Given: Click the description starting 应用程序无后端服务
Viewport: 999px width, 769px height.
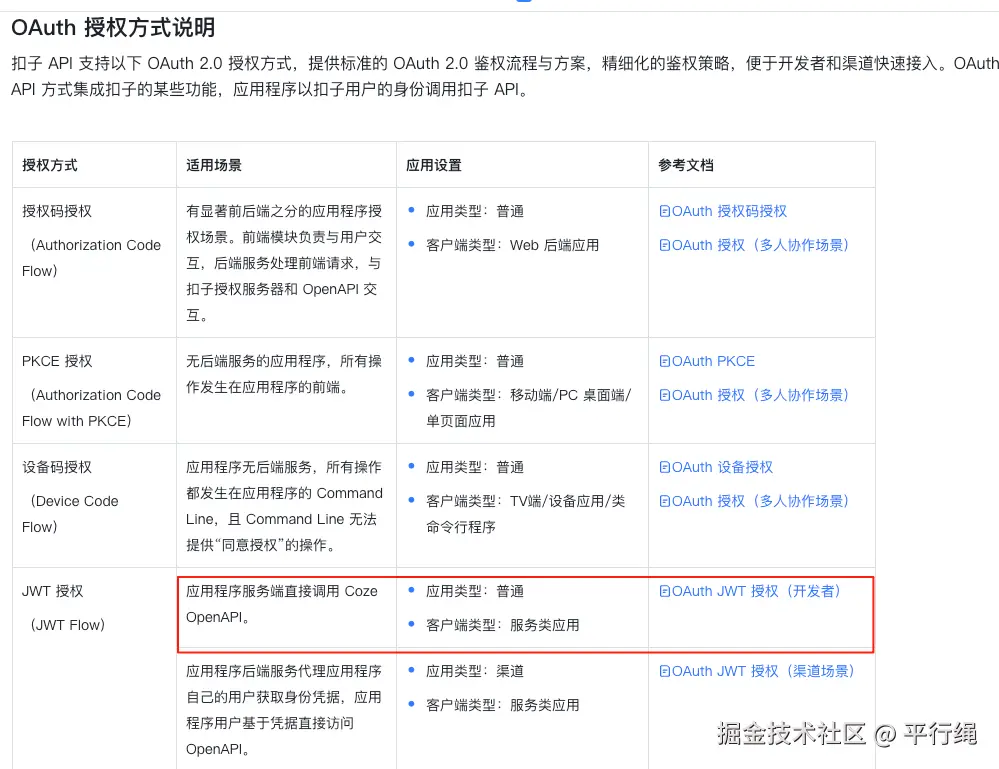Looking at the screenshot, I should (x=284, y=506).
